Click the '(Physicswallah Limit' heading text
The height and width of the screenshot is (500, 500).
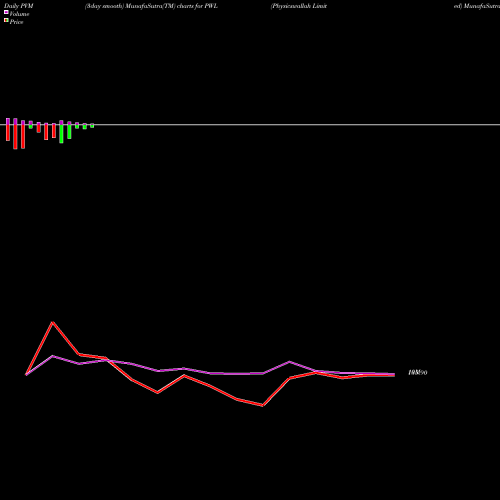coord(299,6)
